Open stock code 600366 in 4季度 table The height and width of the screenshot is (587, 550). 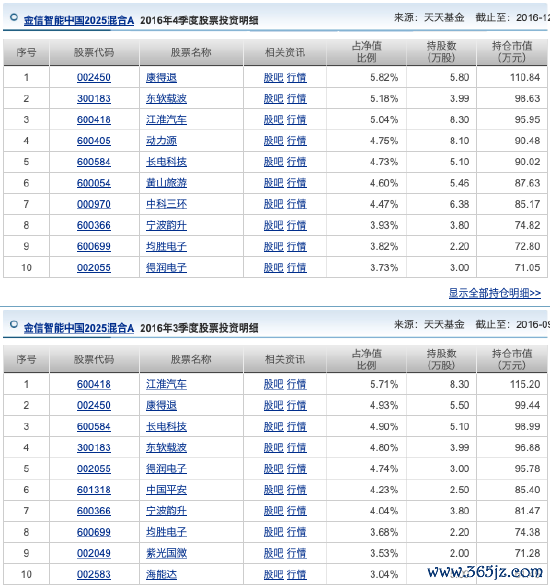coord(94,225)
